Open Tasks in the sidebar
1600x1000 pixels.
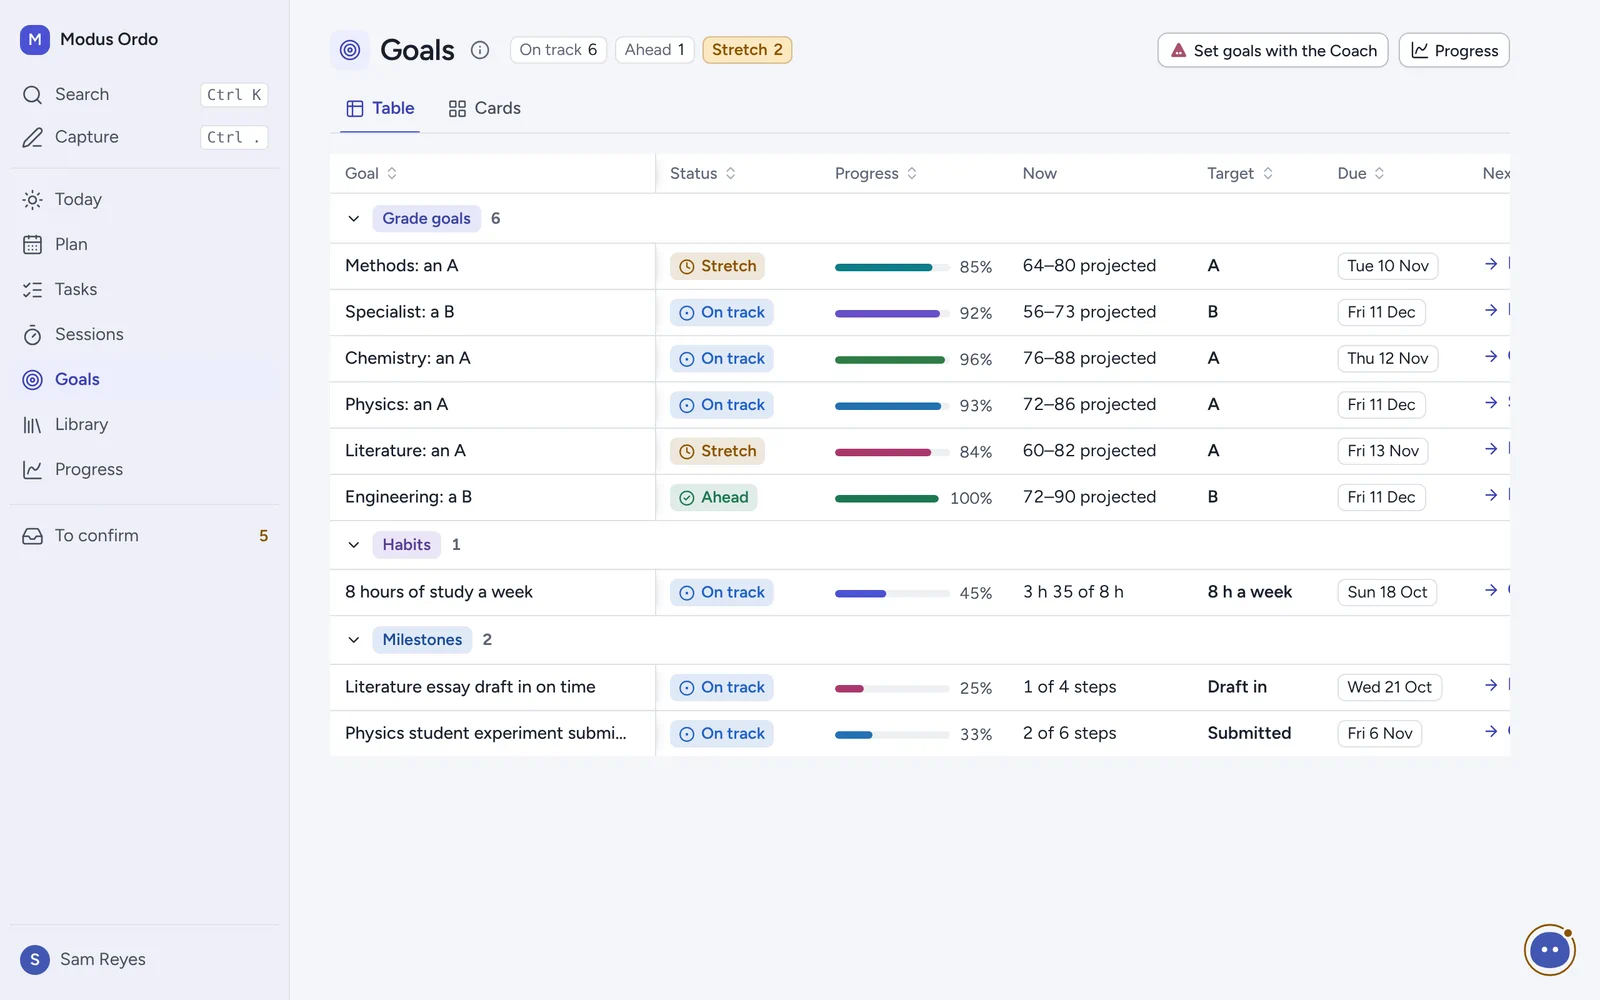(x=145, y=290)
